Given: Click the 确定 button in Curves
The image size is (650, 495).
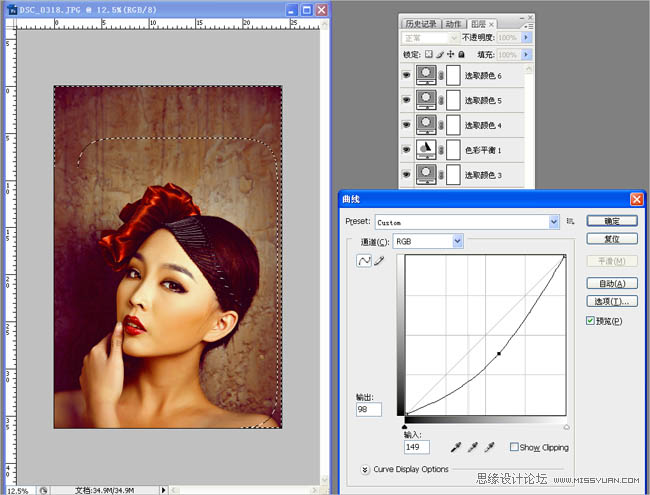Looking at the screenshot, I should 611,221.
